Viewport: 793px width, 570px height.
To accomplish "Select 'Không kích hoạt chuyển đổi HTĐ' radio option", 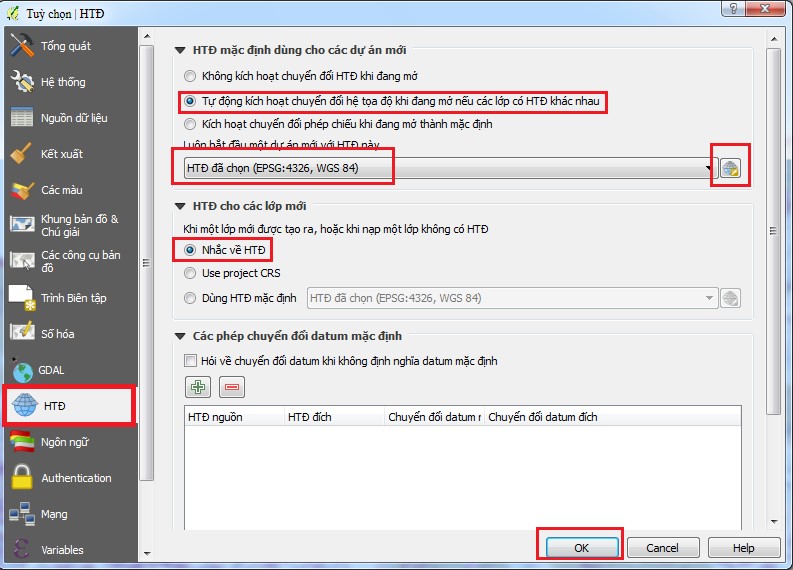I will [x=301, y=76].
